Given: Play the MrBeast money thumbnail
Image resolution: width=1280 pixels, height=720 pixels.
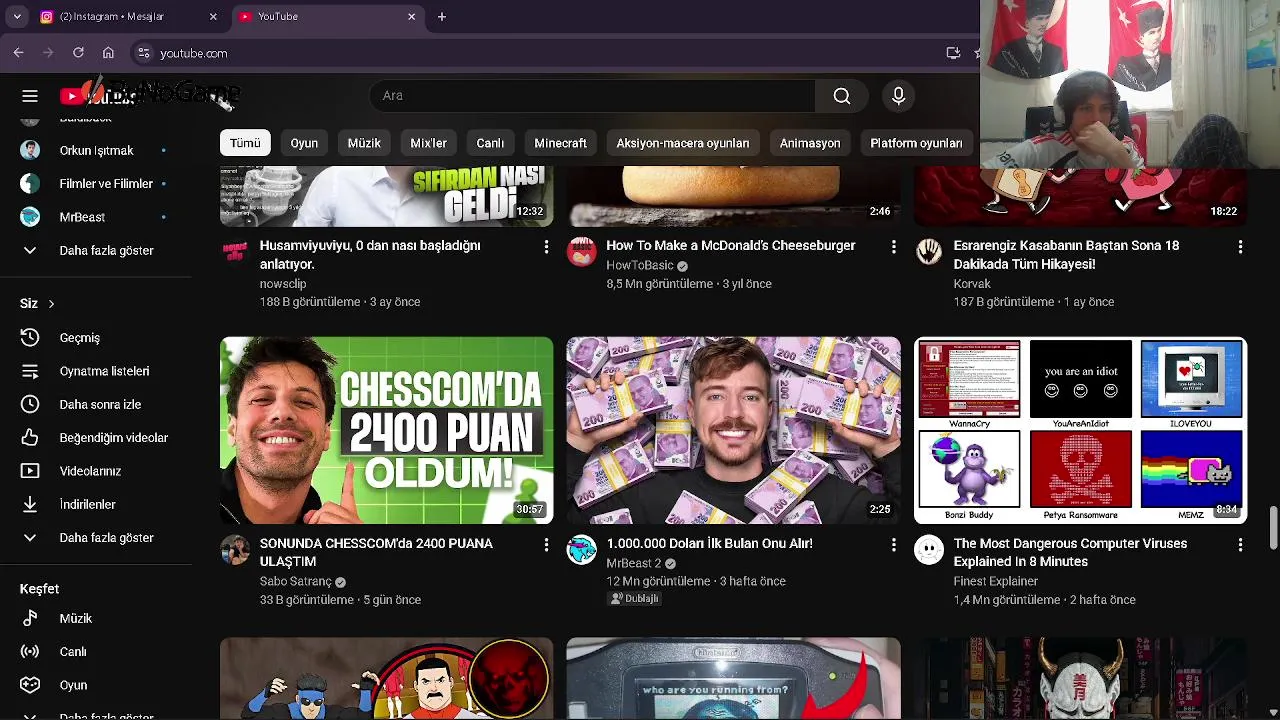Looking at the screenshot, I should 733,430.
